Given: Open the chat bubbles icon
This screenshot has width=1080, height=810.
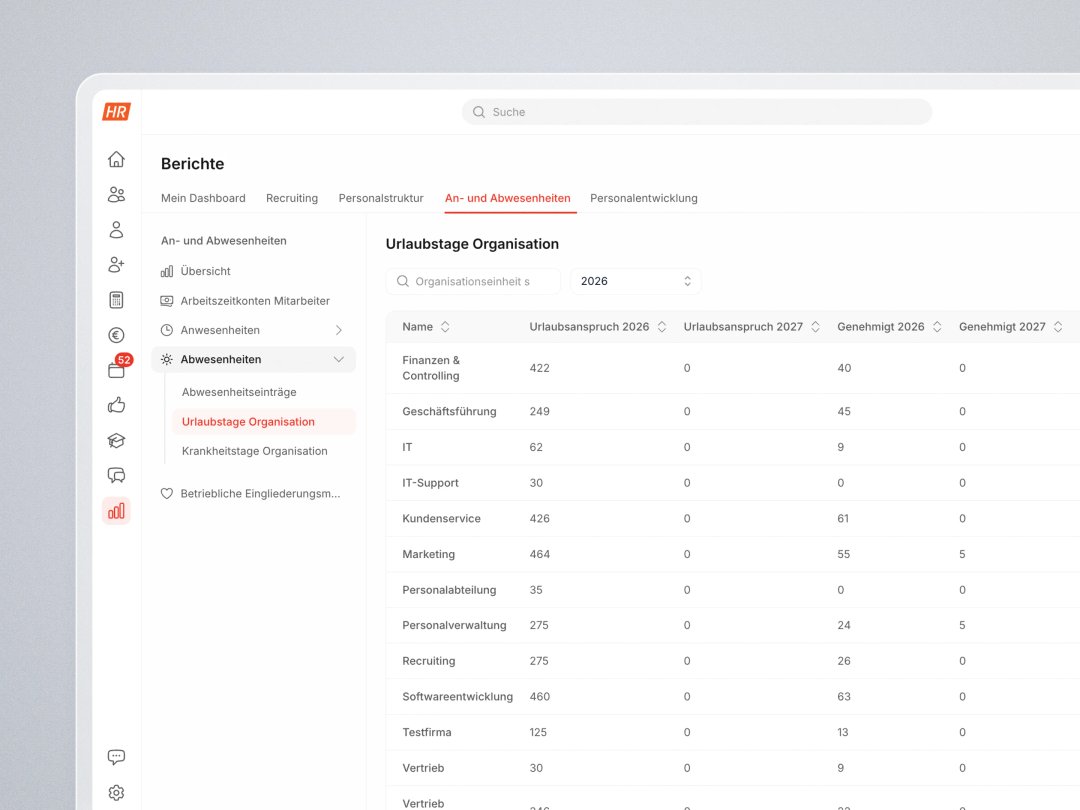Looking at the screenshot, I should (116, 475).
